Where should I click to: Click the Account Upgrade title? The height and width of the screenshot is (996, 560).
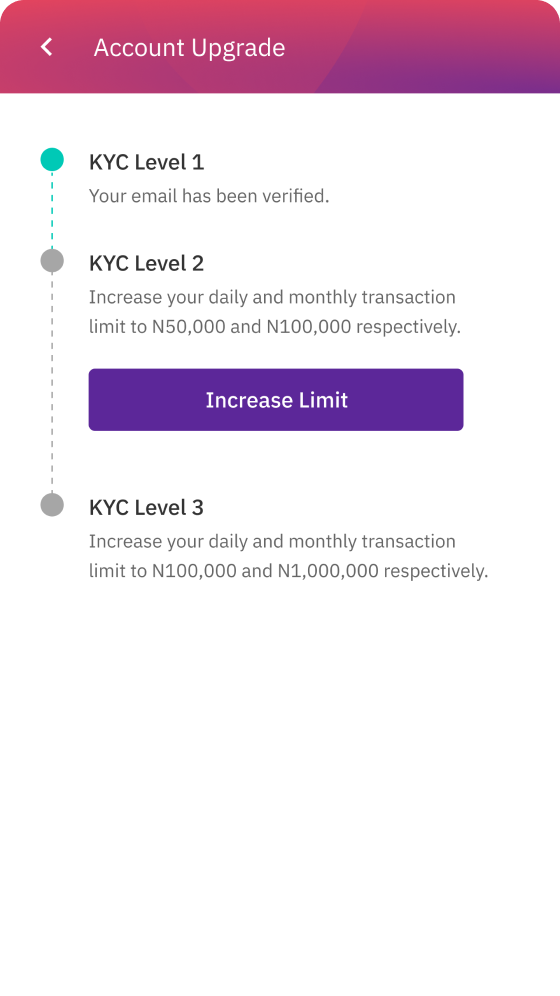coord(189,48)
